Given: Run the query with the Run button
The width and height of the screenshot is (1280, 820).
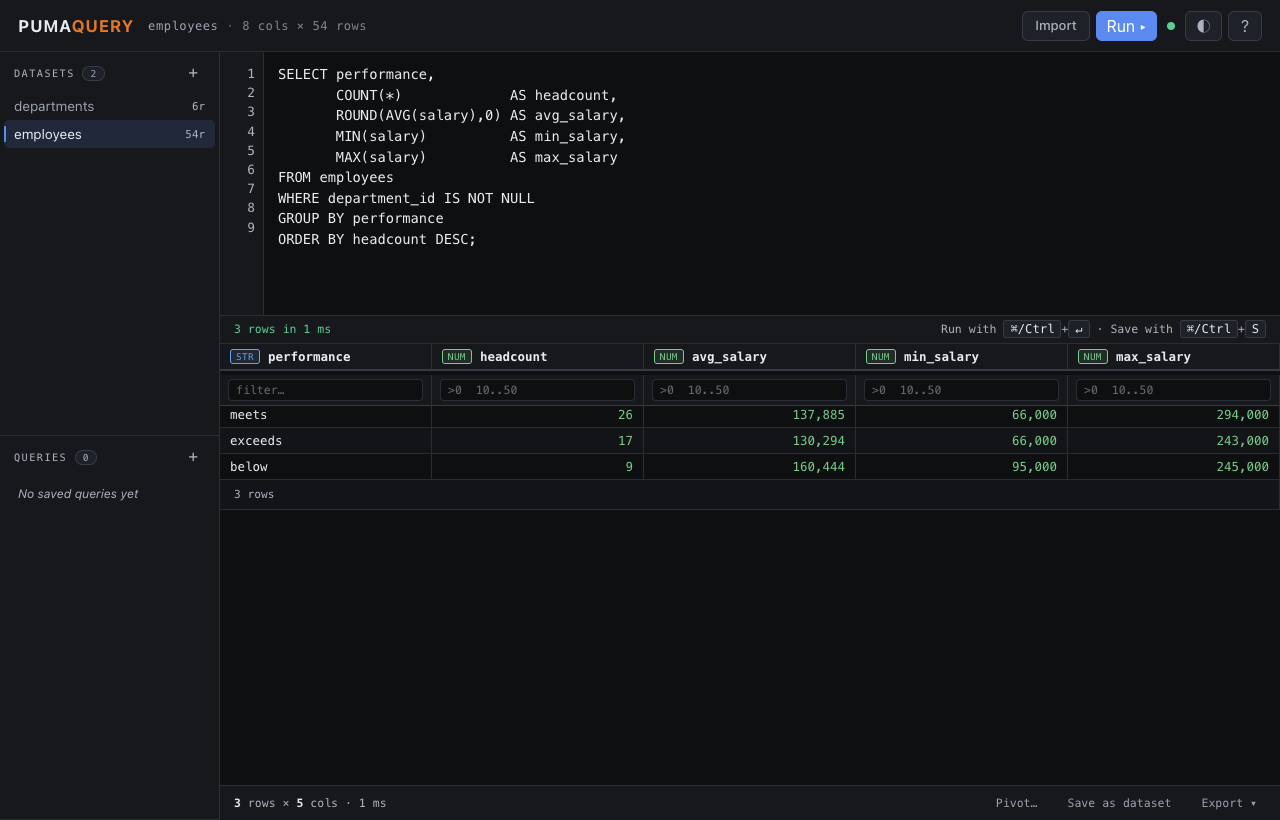Looking at the screenshot, I should tap(1126, 26).
